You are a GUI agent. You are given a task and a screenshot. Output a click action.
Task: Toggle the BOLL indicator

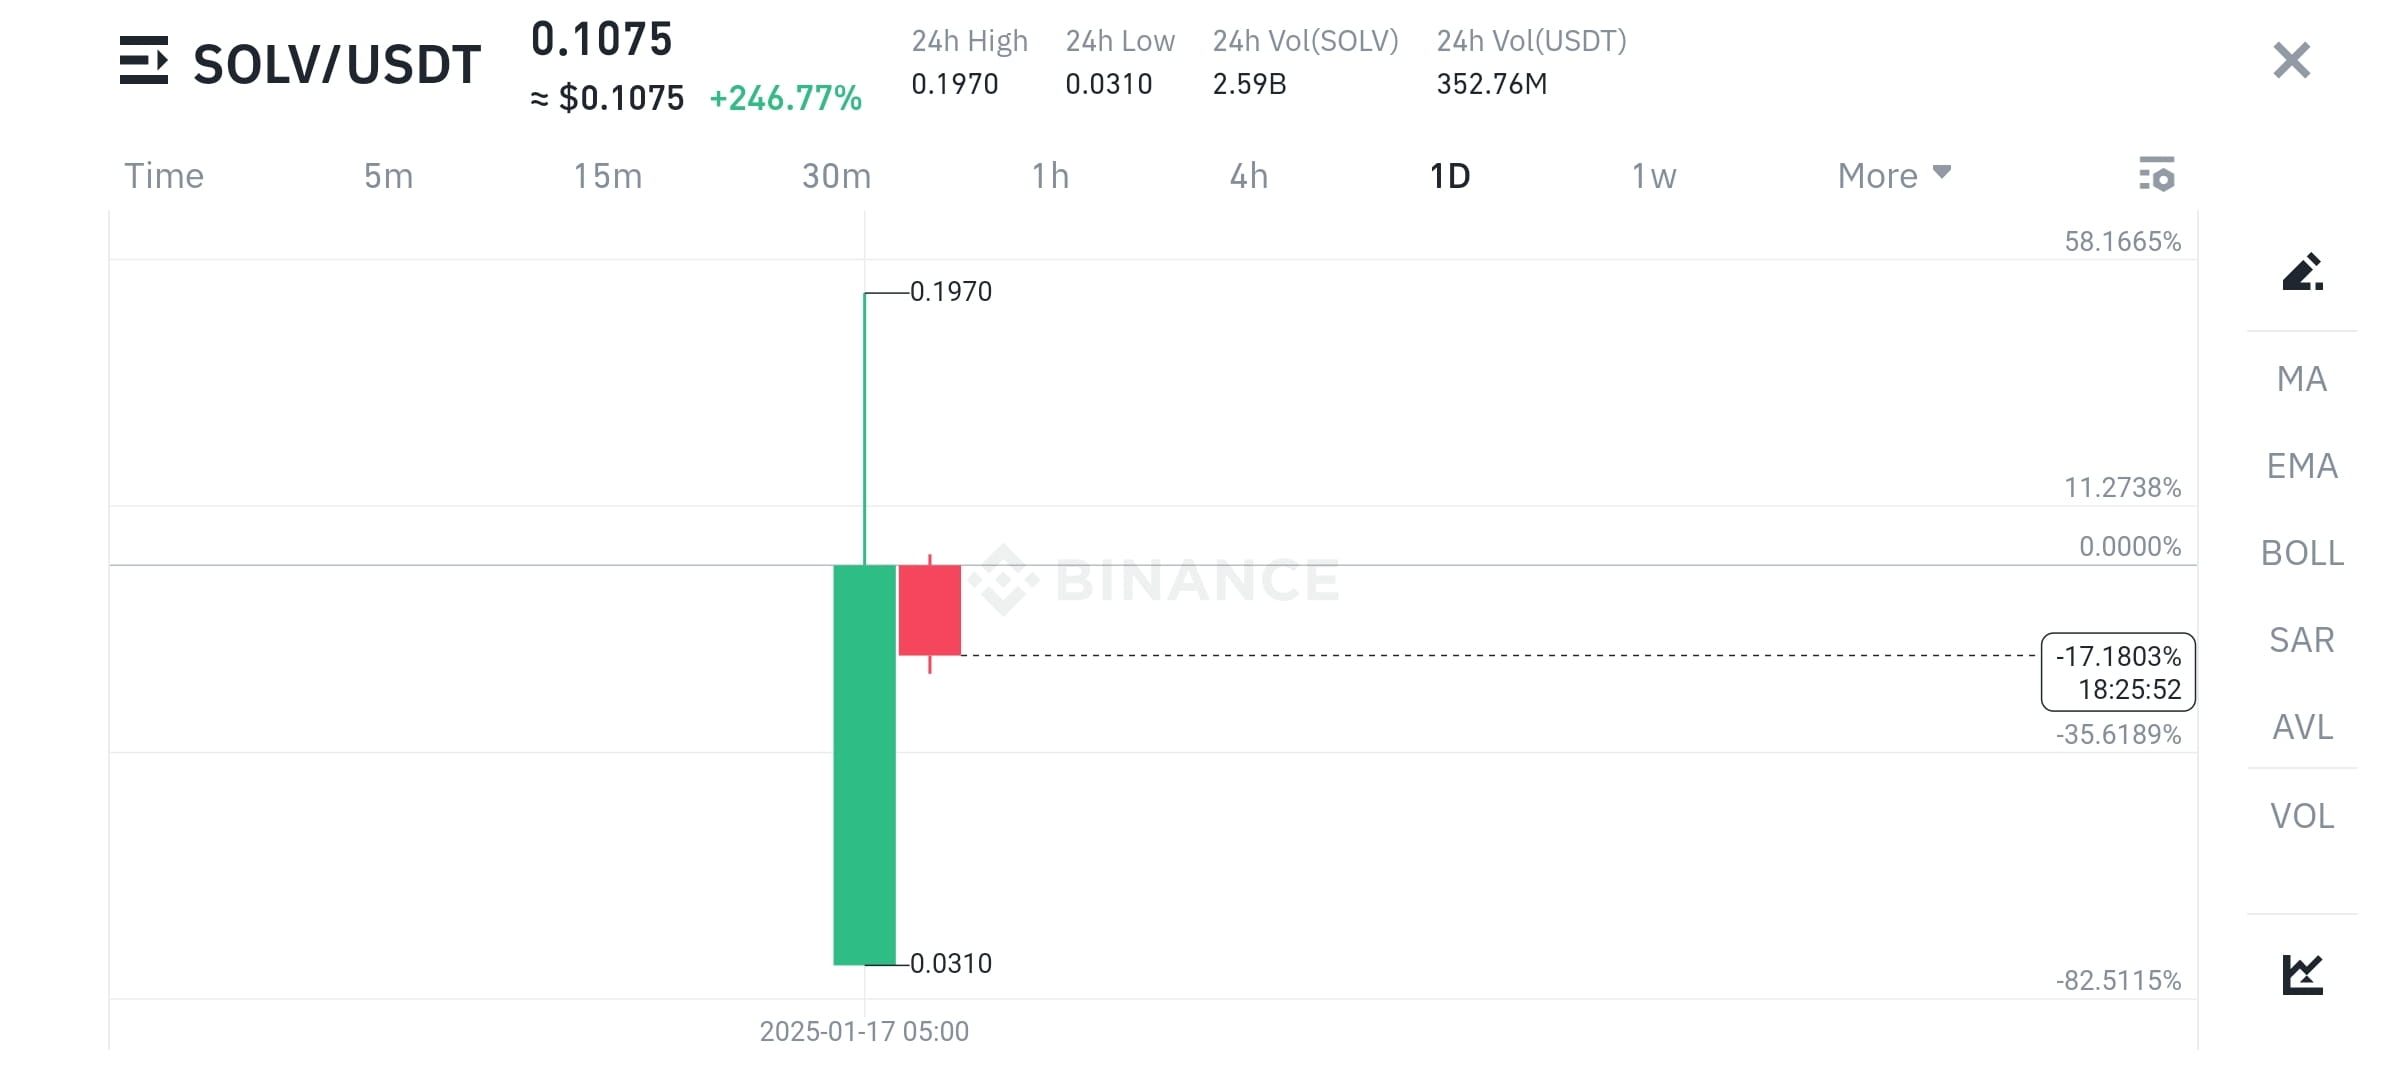[2302, 553]
